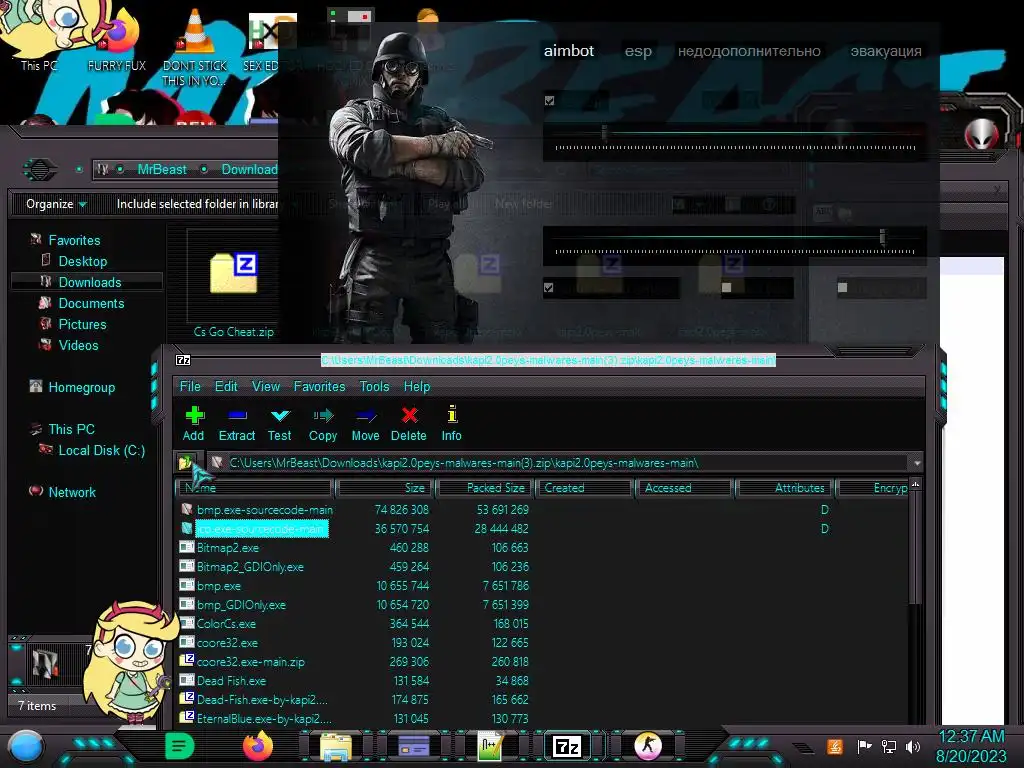
Task: Click the Copy toolbar icon
Action: tap(323, 424)
